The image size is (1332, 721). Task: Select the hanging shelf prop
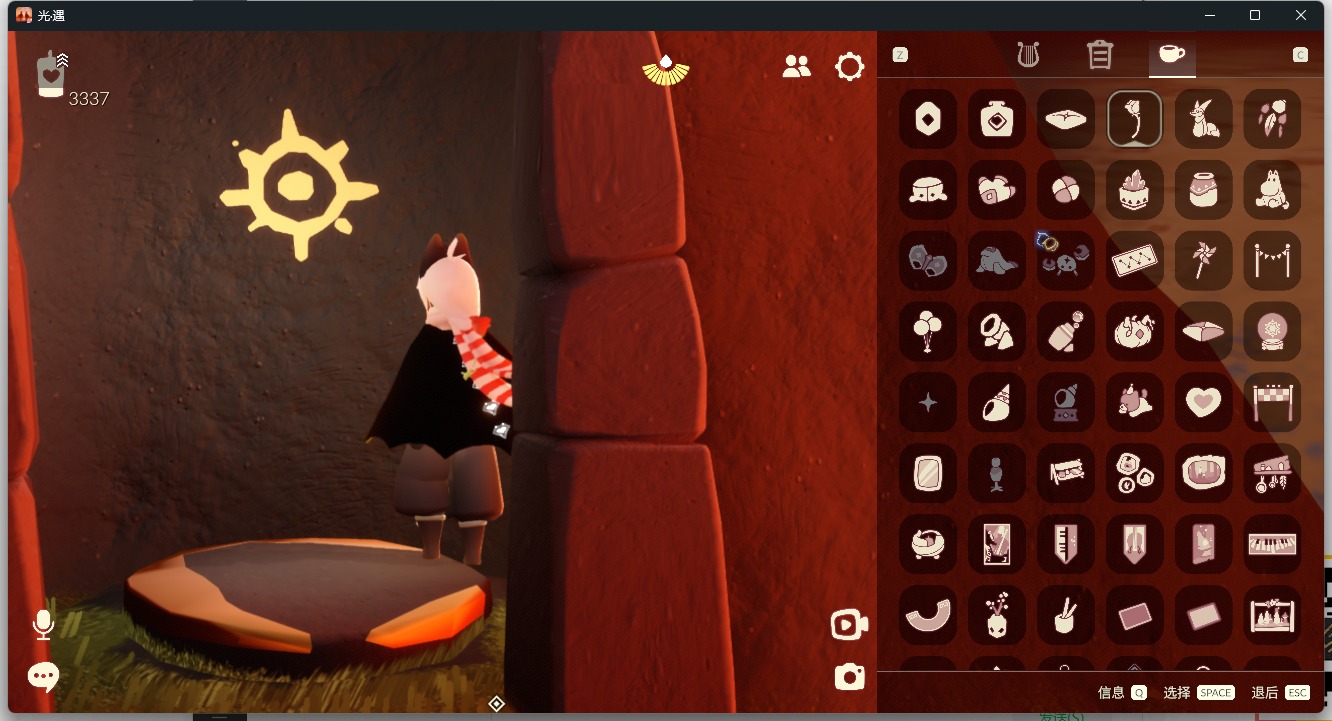(1273, 473)
